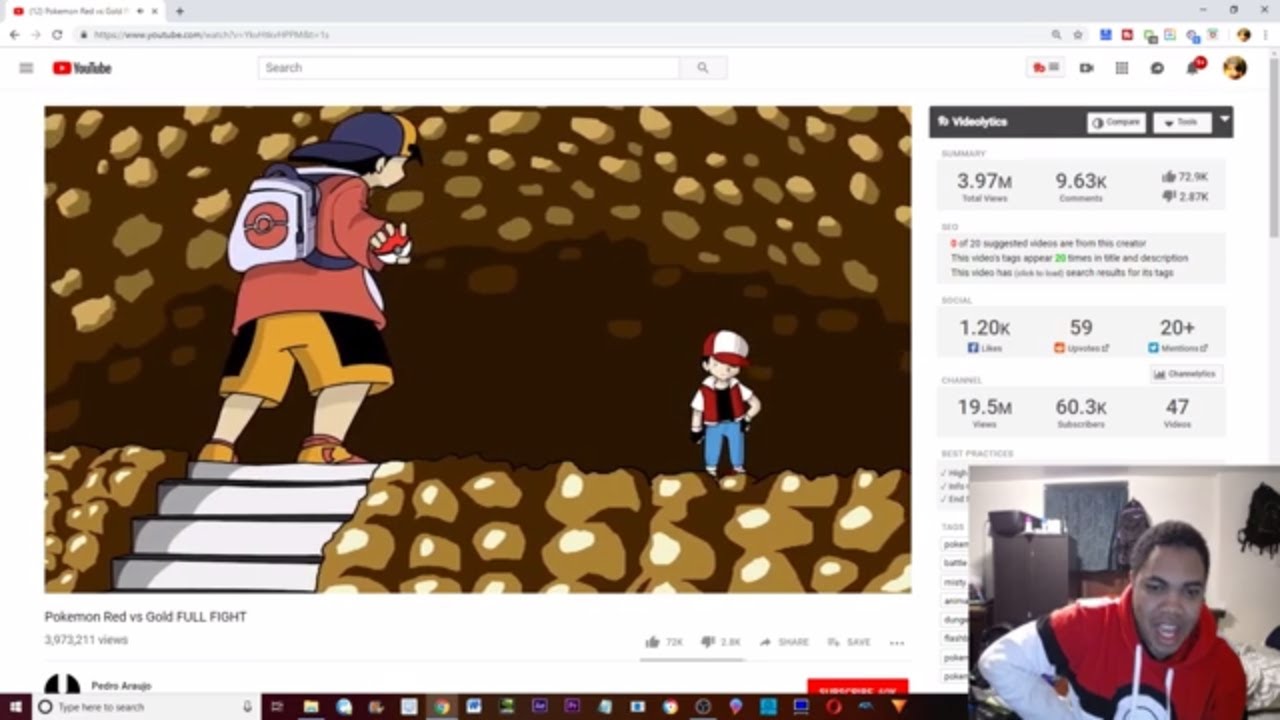Open File Explorer from the taskbar
The image size is (1280, 720).
311,707
